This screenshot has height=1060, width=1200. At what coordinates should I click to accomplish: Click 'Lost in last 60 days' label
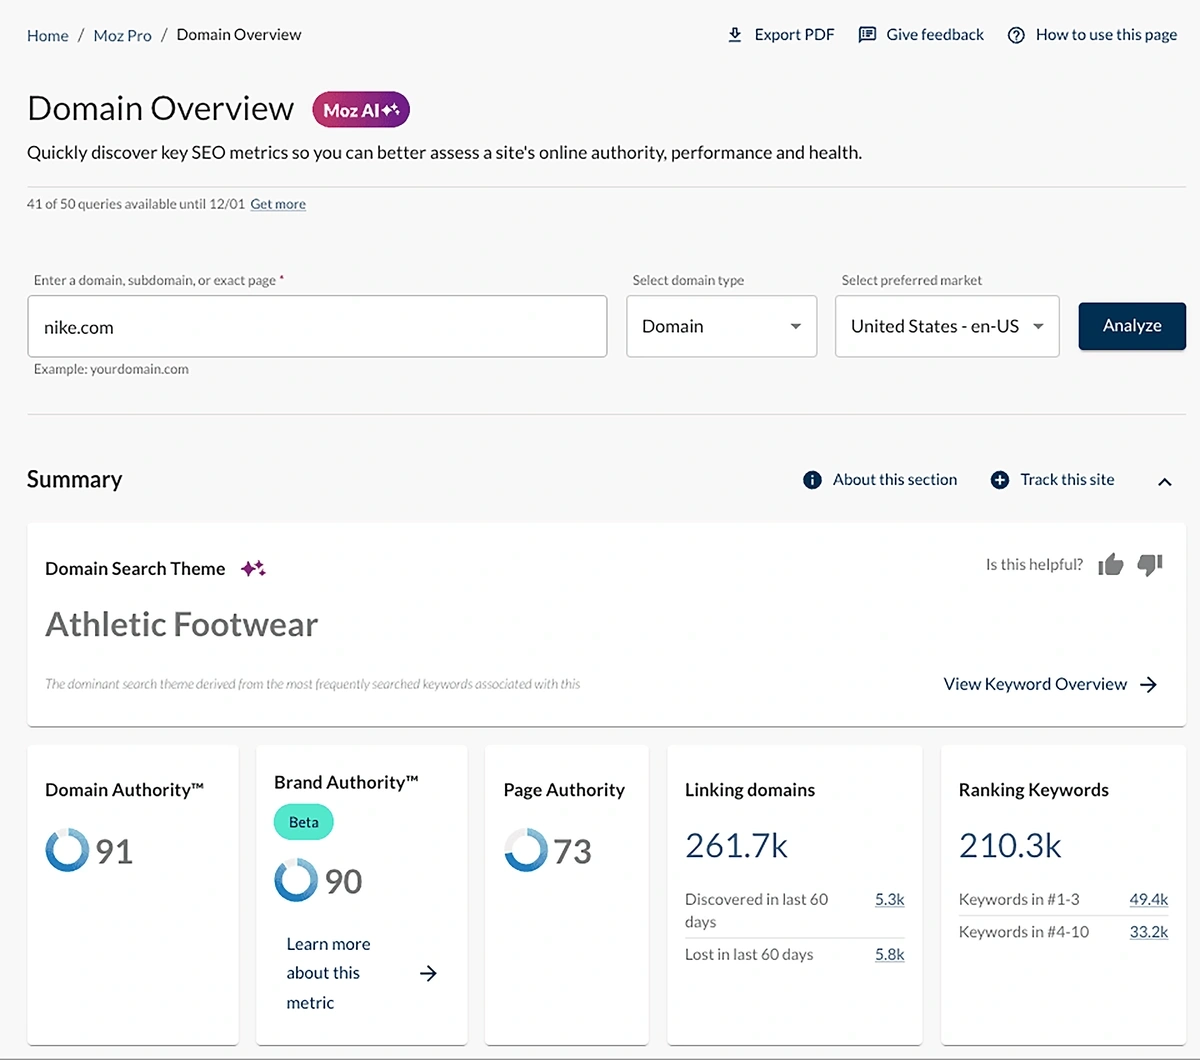click(749, 954)
